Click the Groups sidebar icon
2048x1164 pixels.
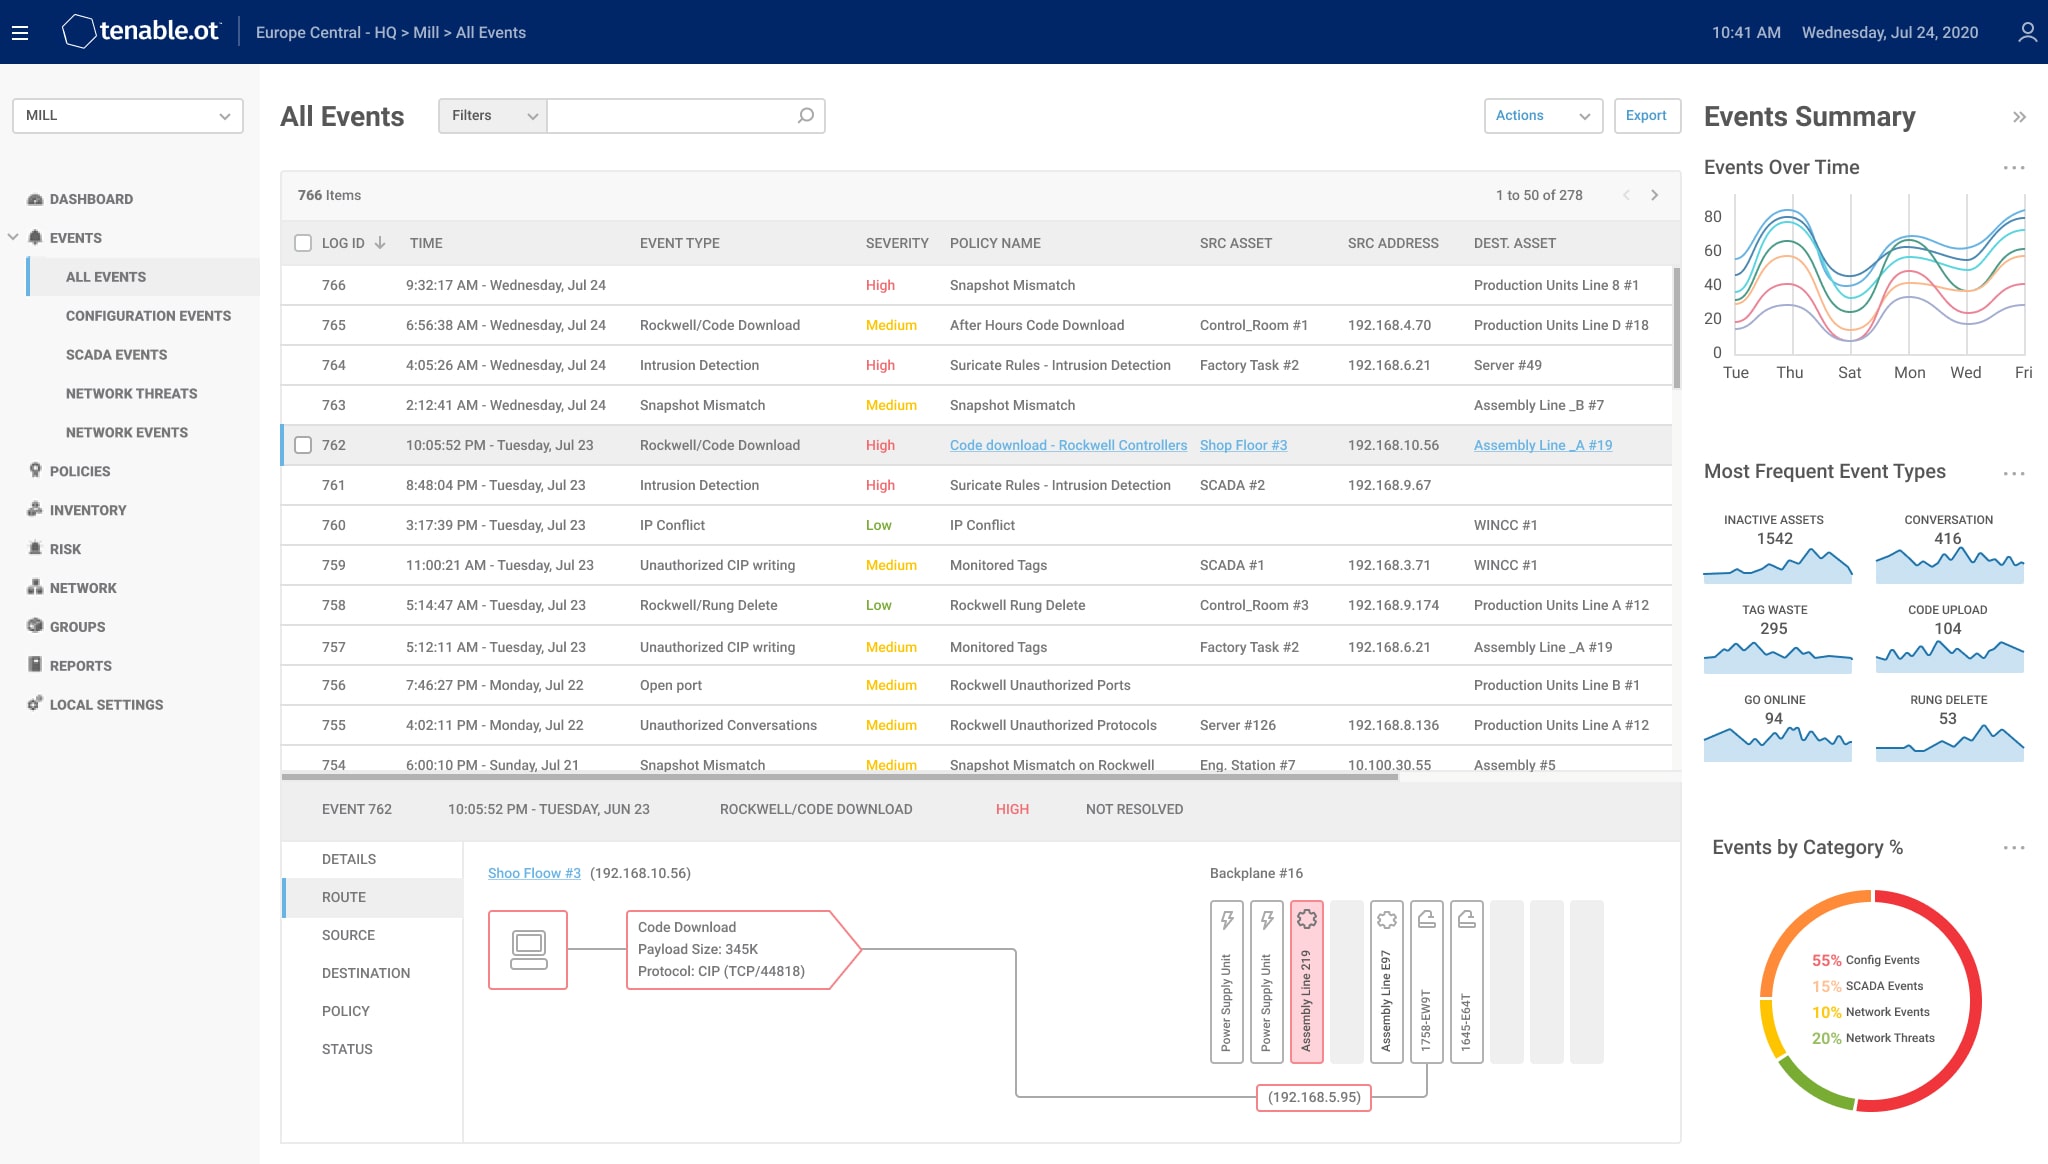pyautogui.click(x=35, y=627)
